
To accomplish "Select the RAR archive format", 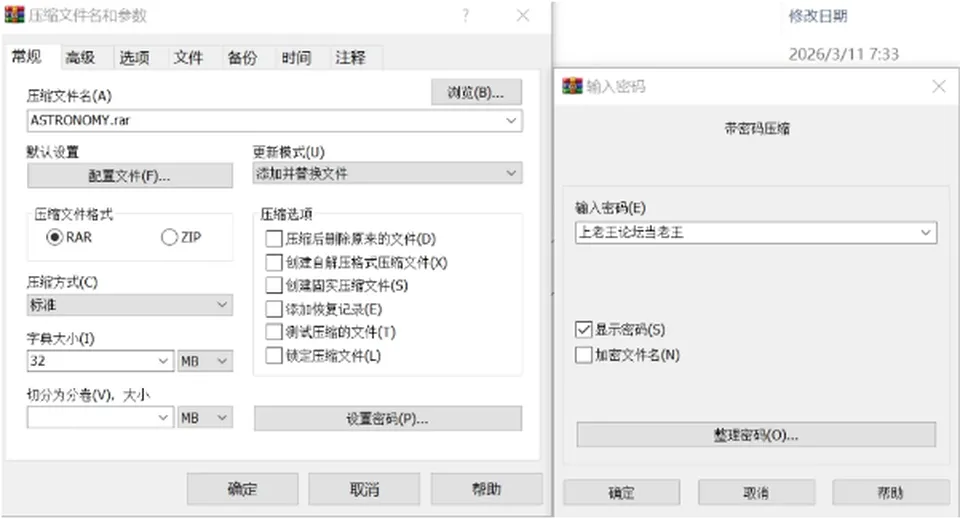I will 54,237.
